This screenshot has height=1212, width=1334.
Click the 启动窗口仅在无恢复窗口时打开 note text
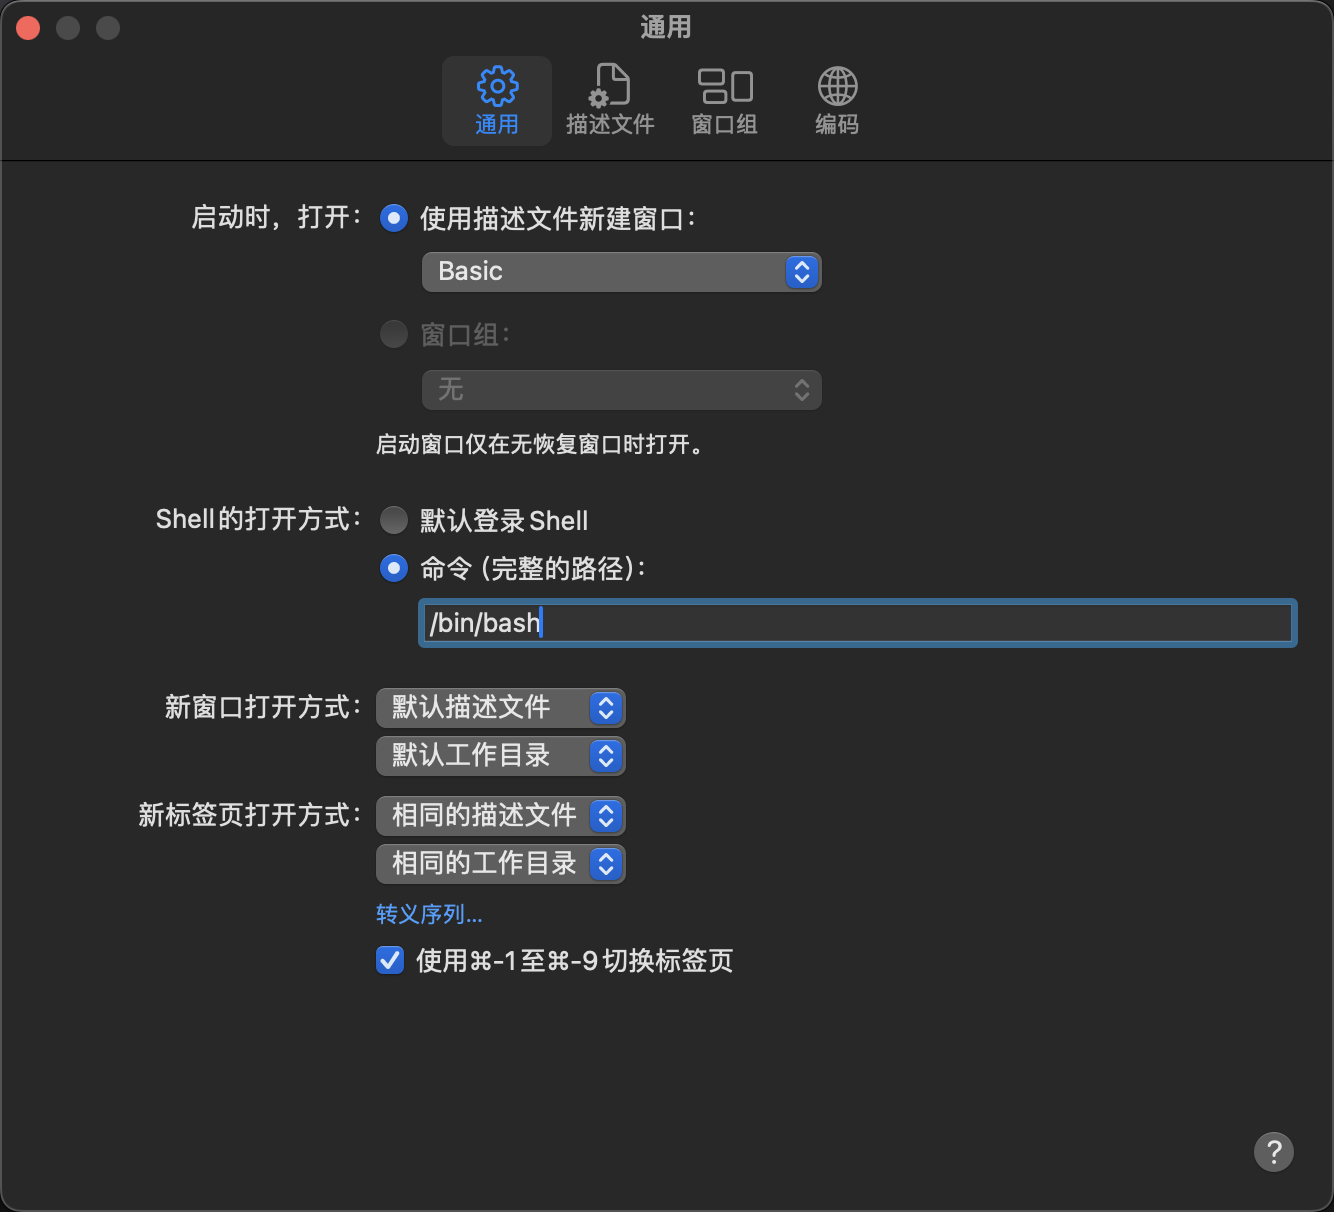pyautogui.click(x=541, y=445)
